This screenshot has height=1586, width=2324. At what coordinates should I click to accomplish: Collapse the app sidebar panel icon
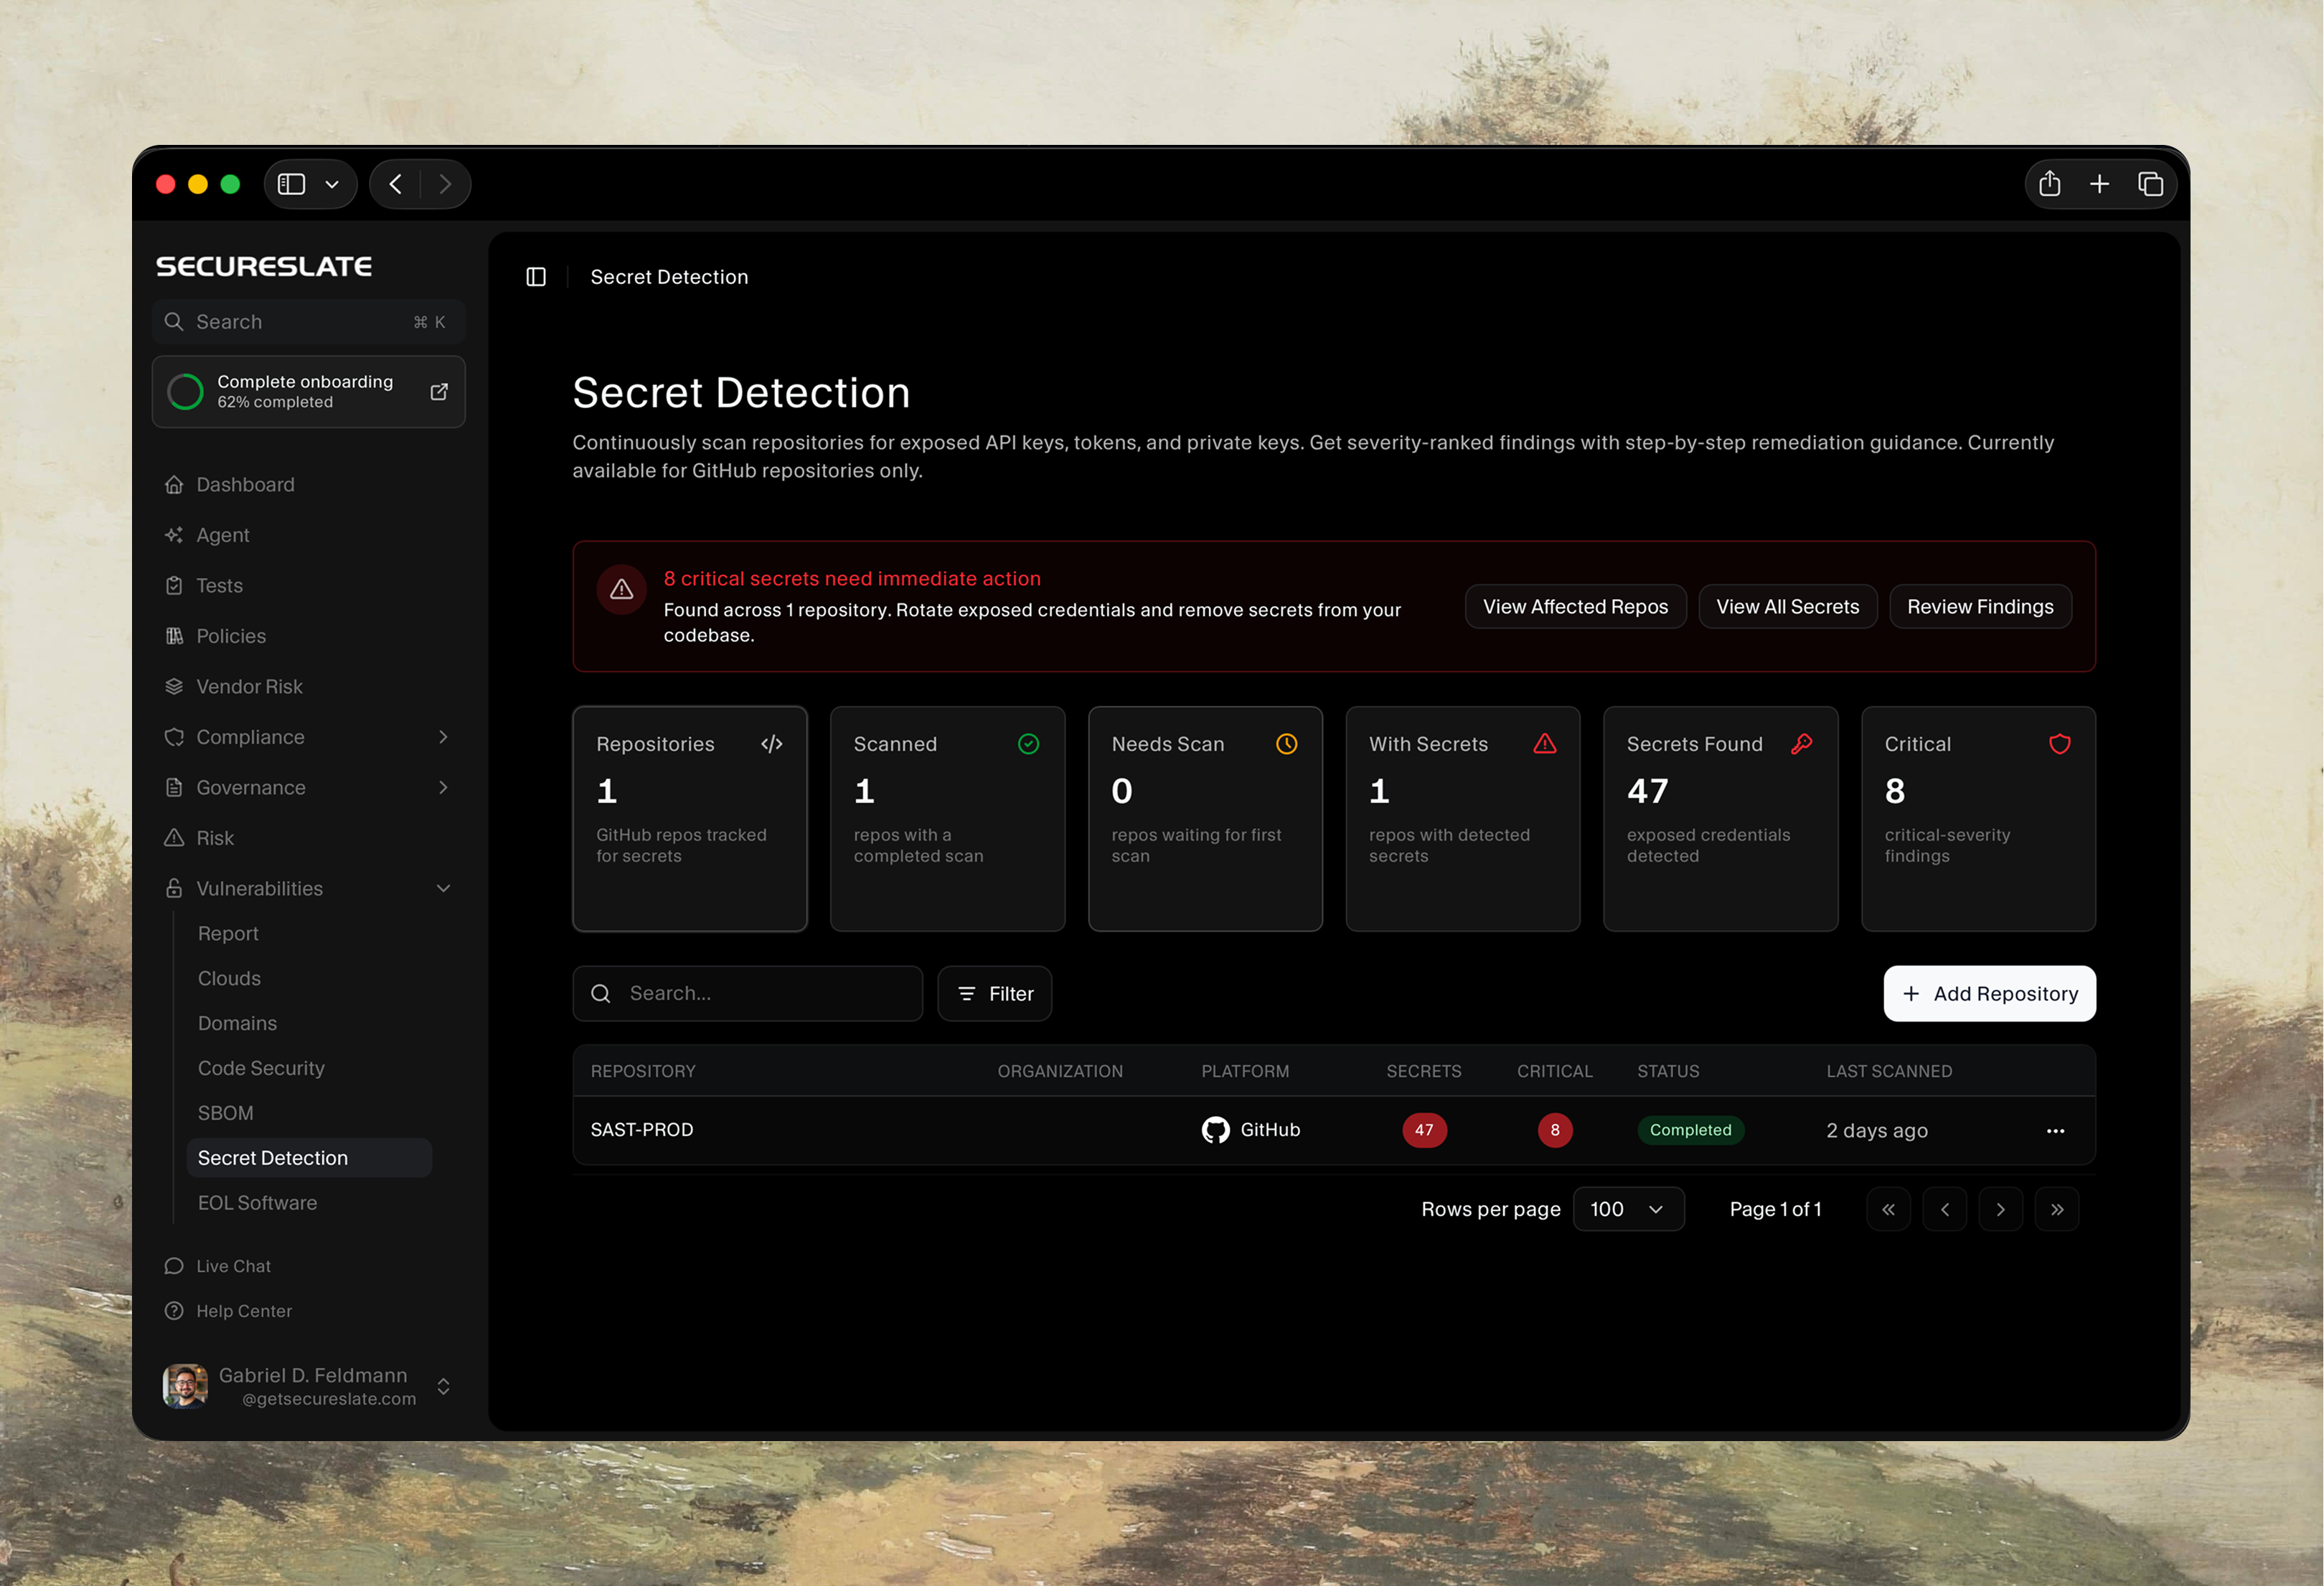coord(536,277)
